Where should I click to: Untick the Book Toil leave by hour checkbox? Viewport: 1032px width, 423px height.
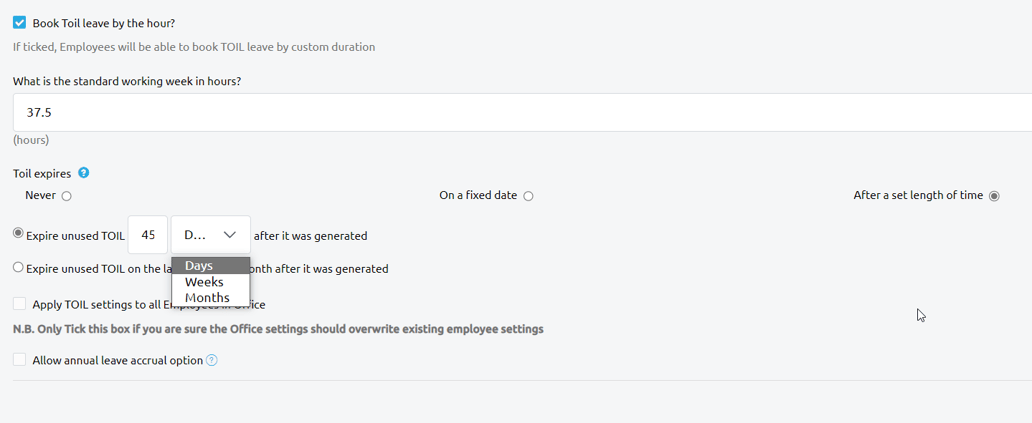tap(19, 22)
